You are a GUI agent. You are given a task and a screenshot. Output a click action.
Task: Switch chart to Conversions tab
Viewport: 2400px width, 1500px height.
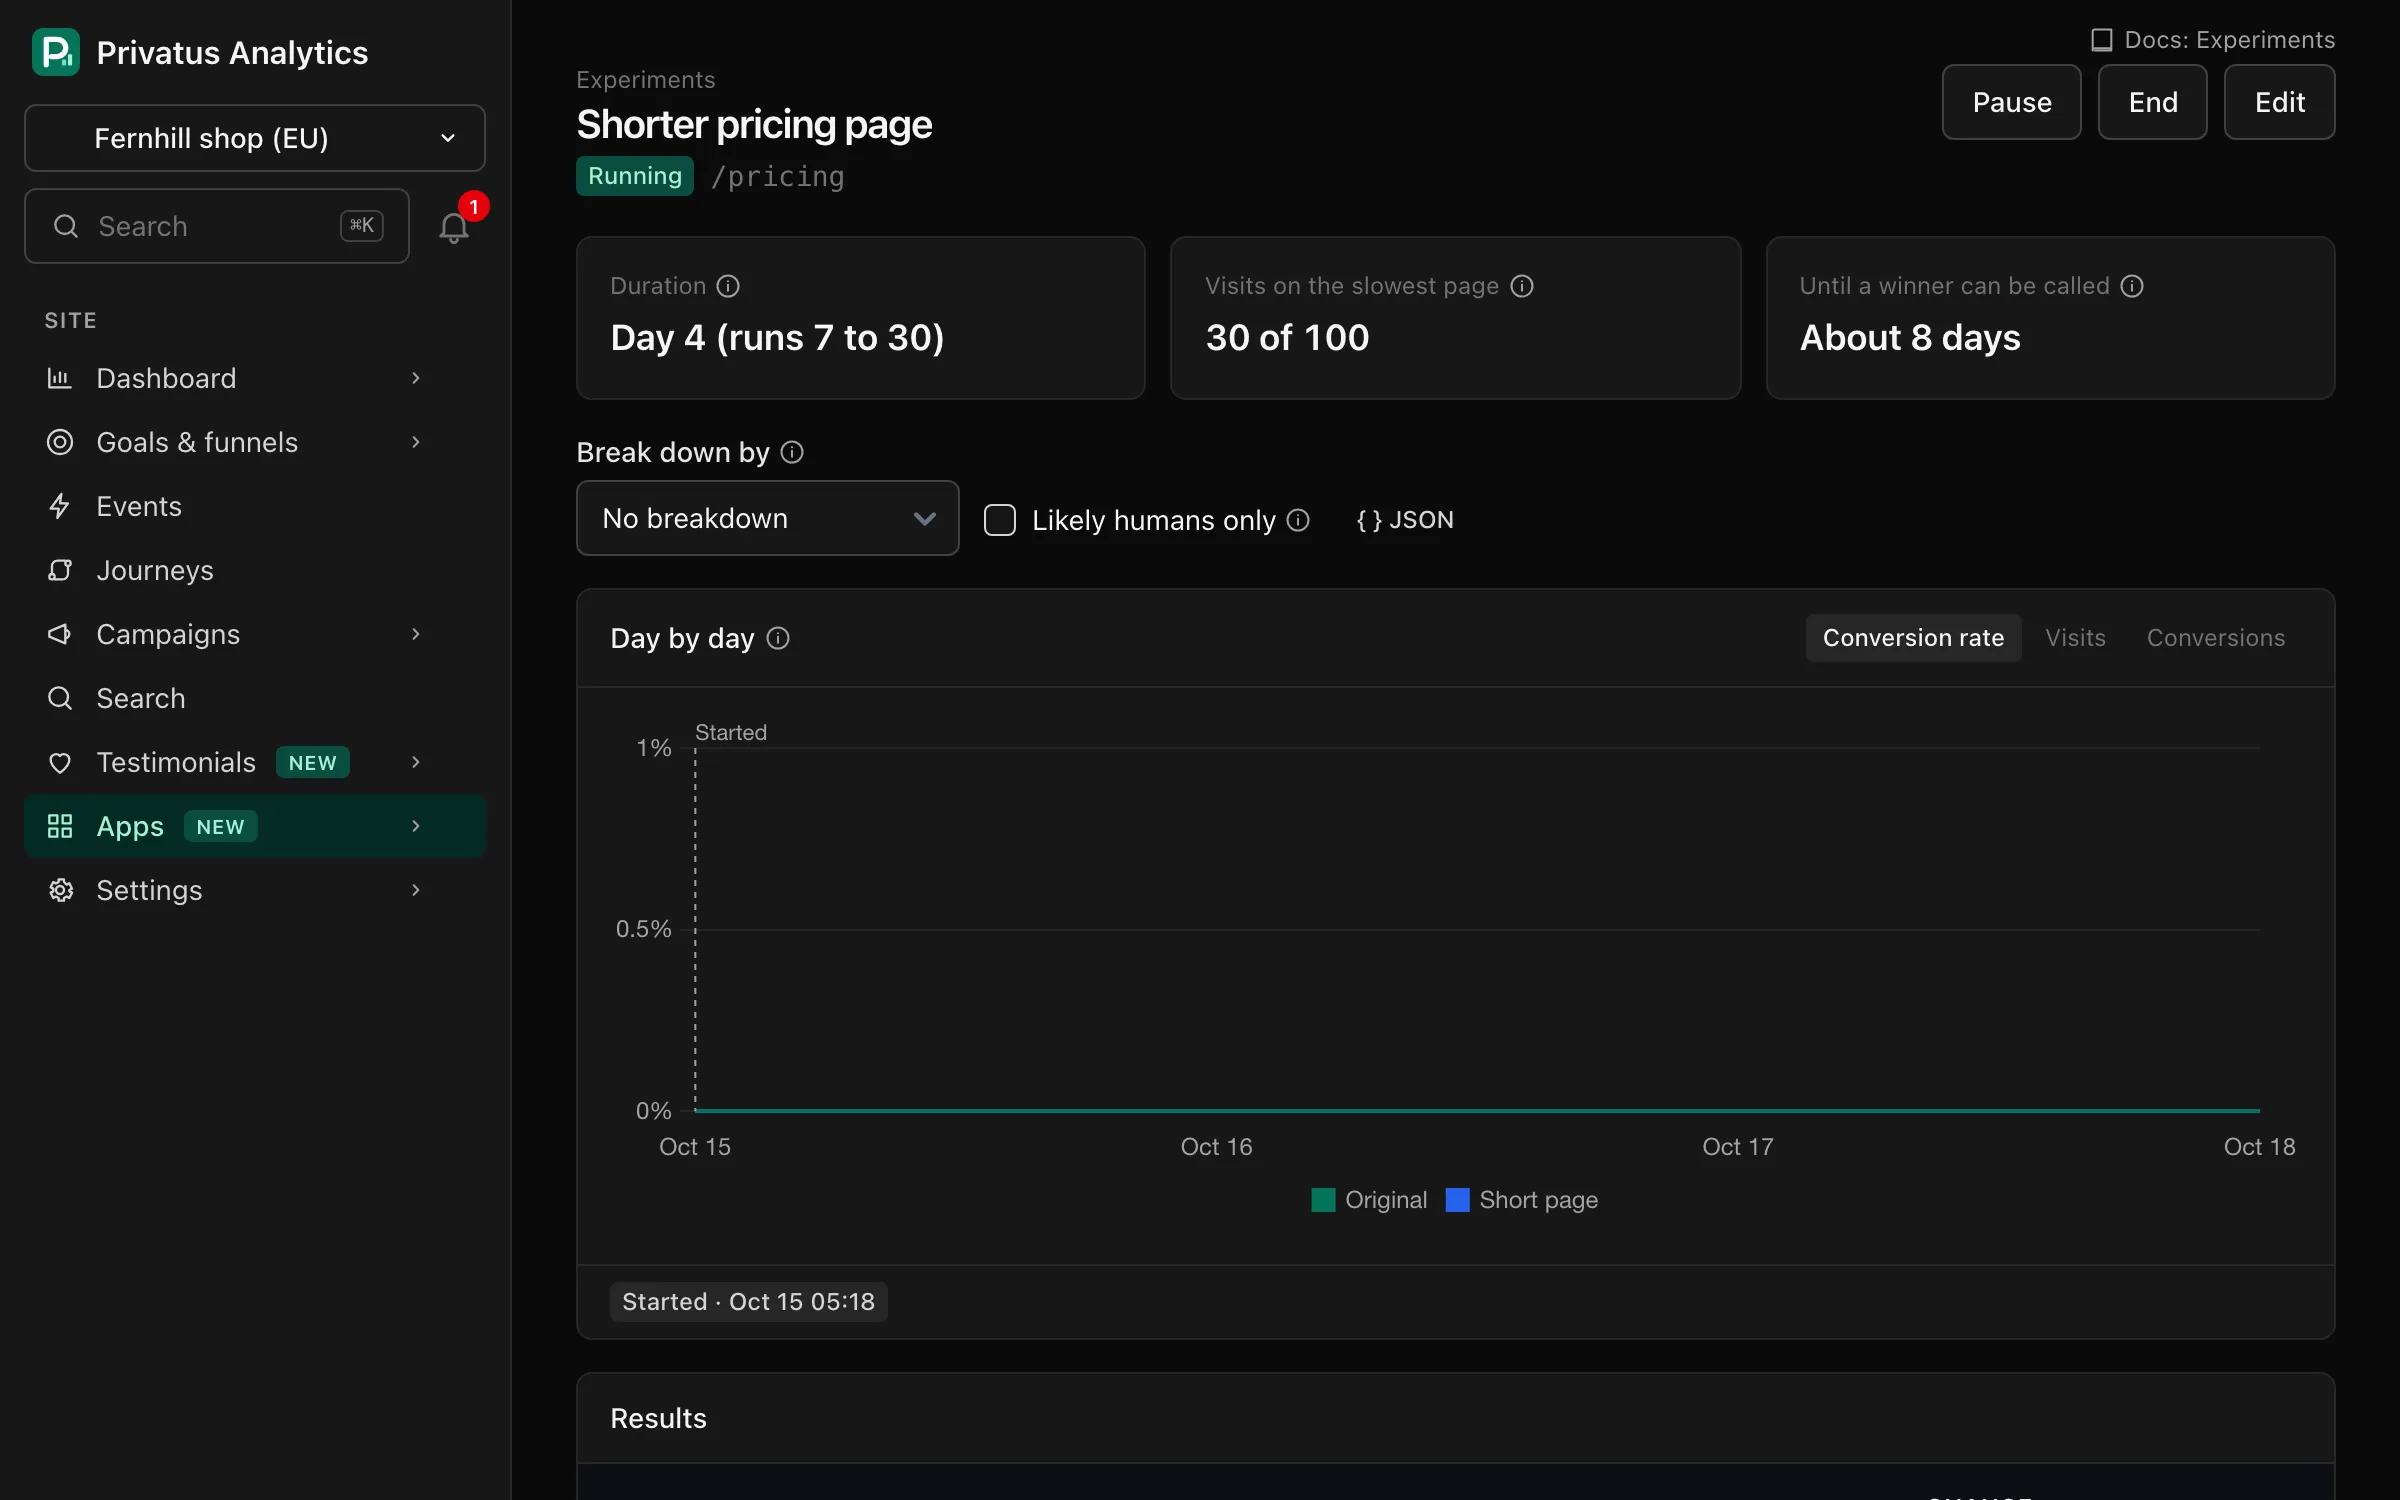[2216, 638]
